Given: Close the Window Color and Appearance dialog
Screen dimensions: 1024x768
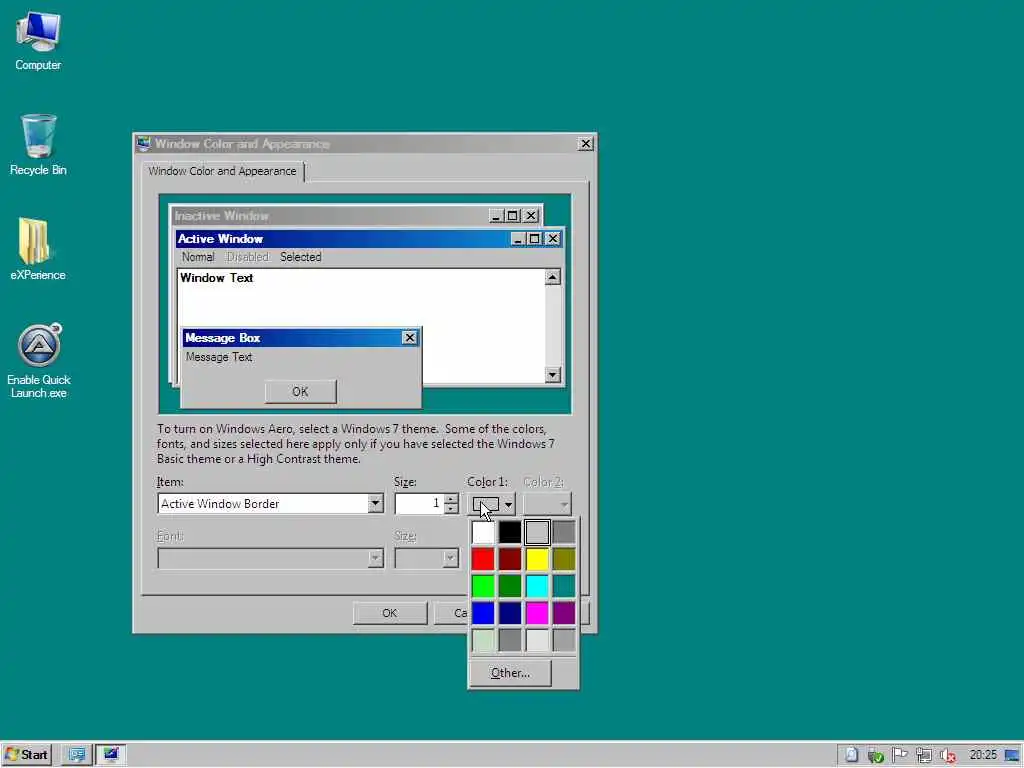Looking at the screenshot, I should (586, 144).
